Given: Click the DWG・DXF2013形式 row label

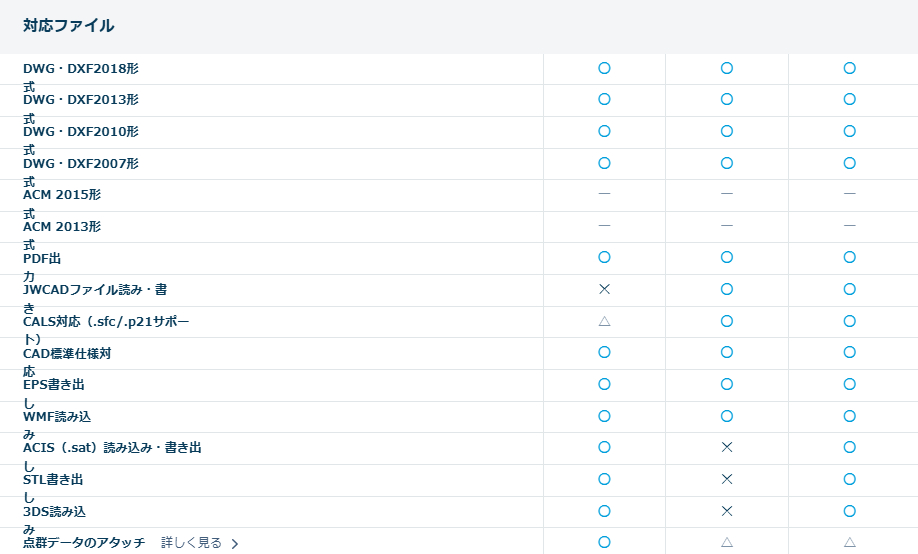Looking at the screenshot, I should coord(81,100).
